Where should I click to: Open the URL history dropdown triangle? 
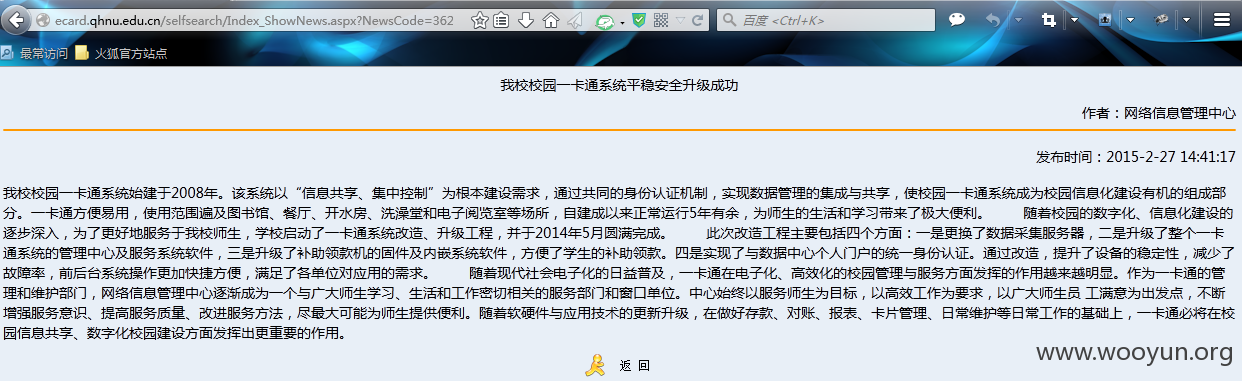[681, 20]
